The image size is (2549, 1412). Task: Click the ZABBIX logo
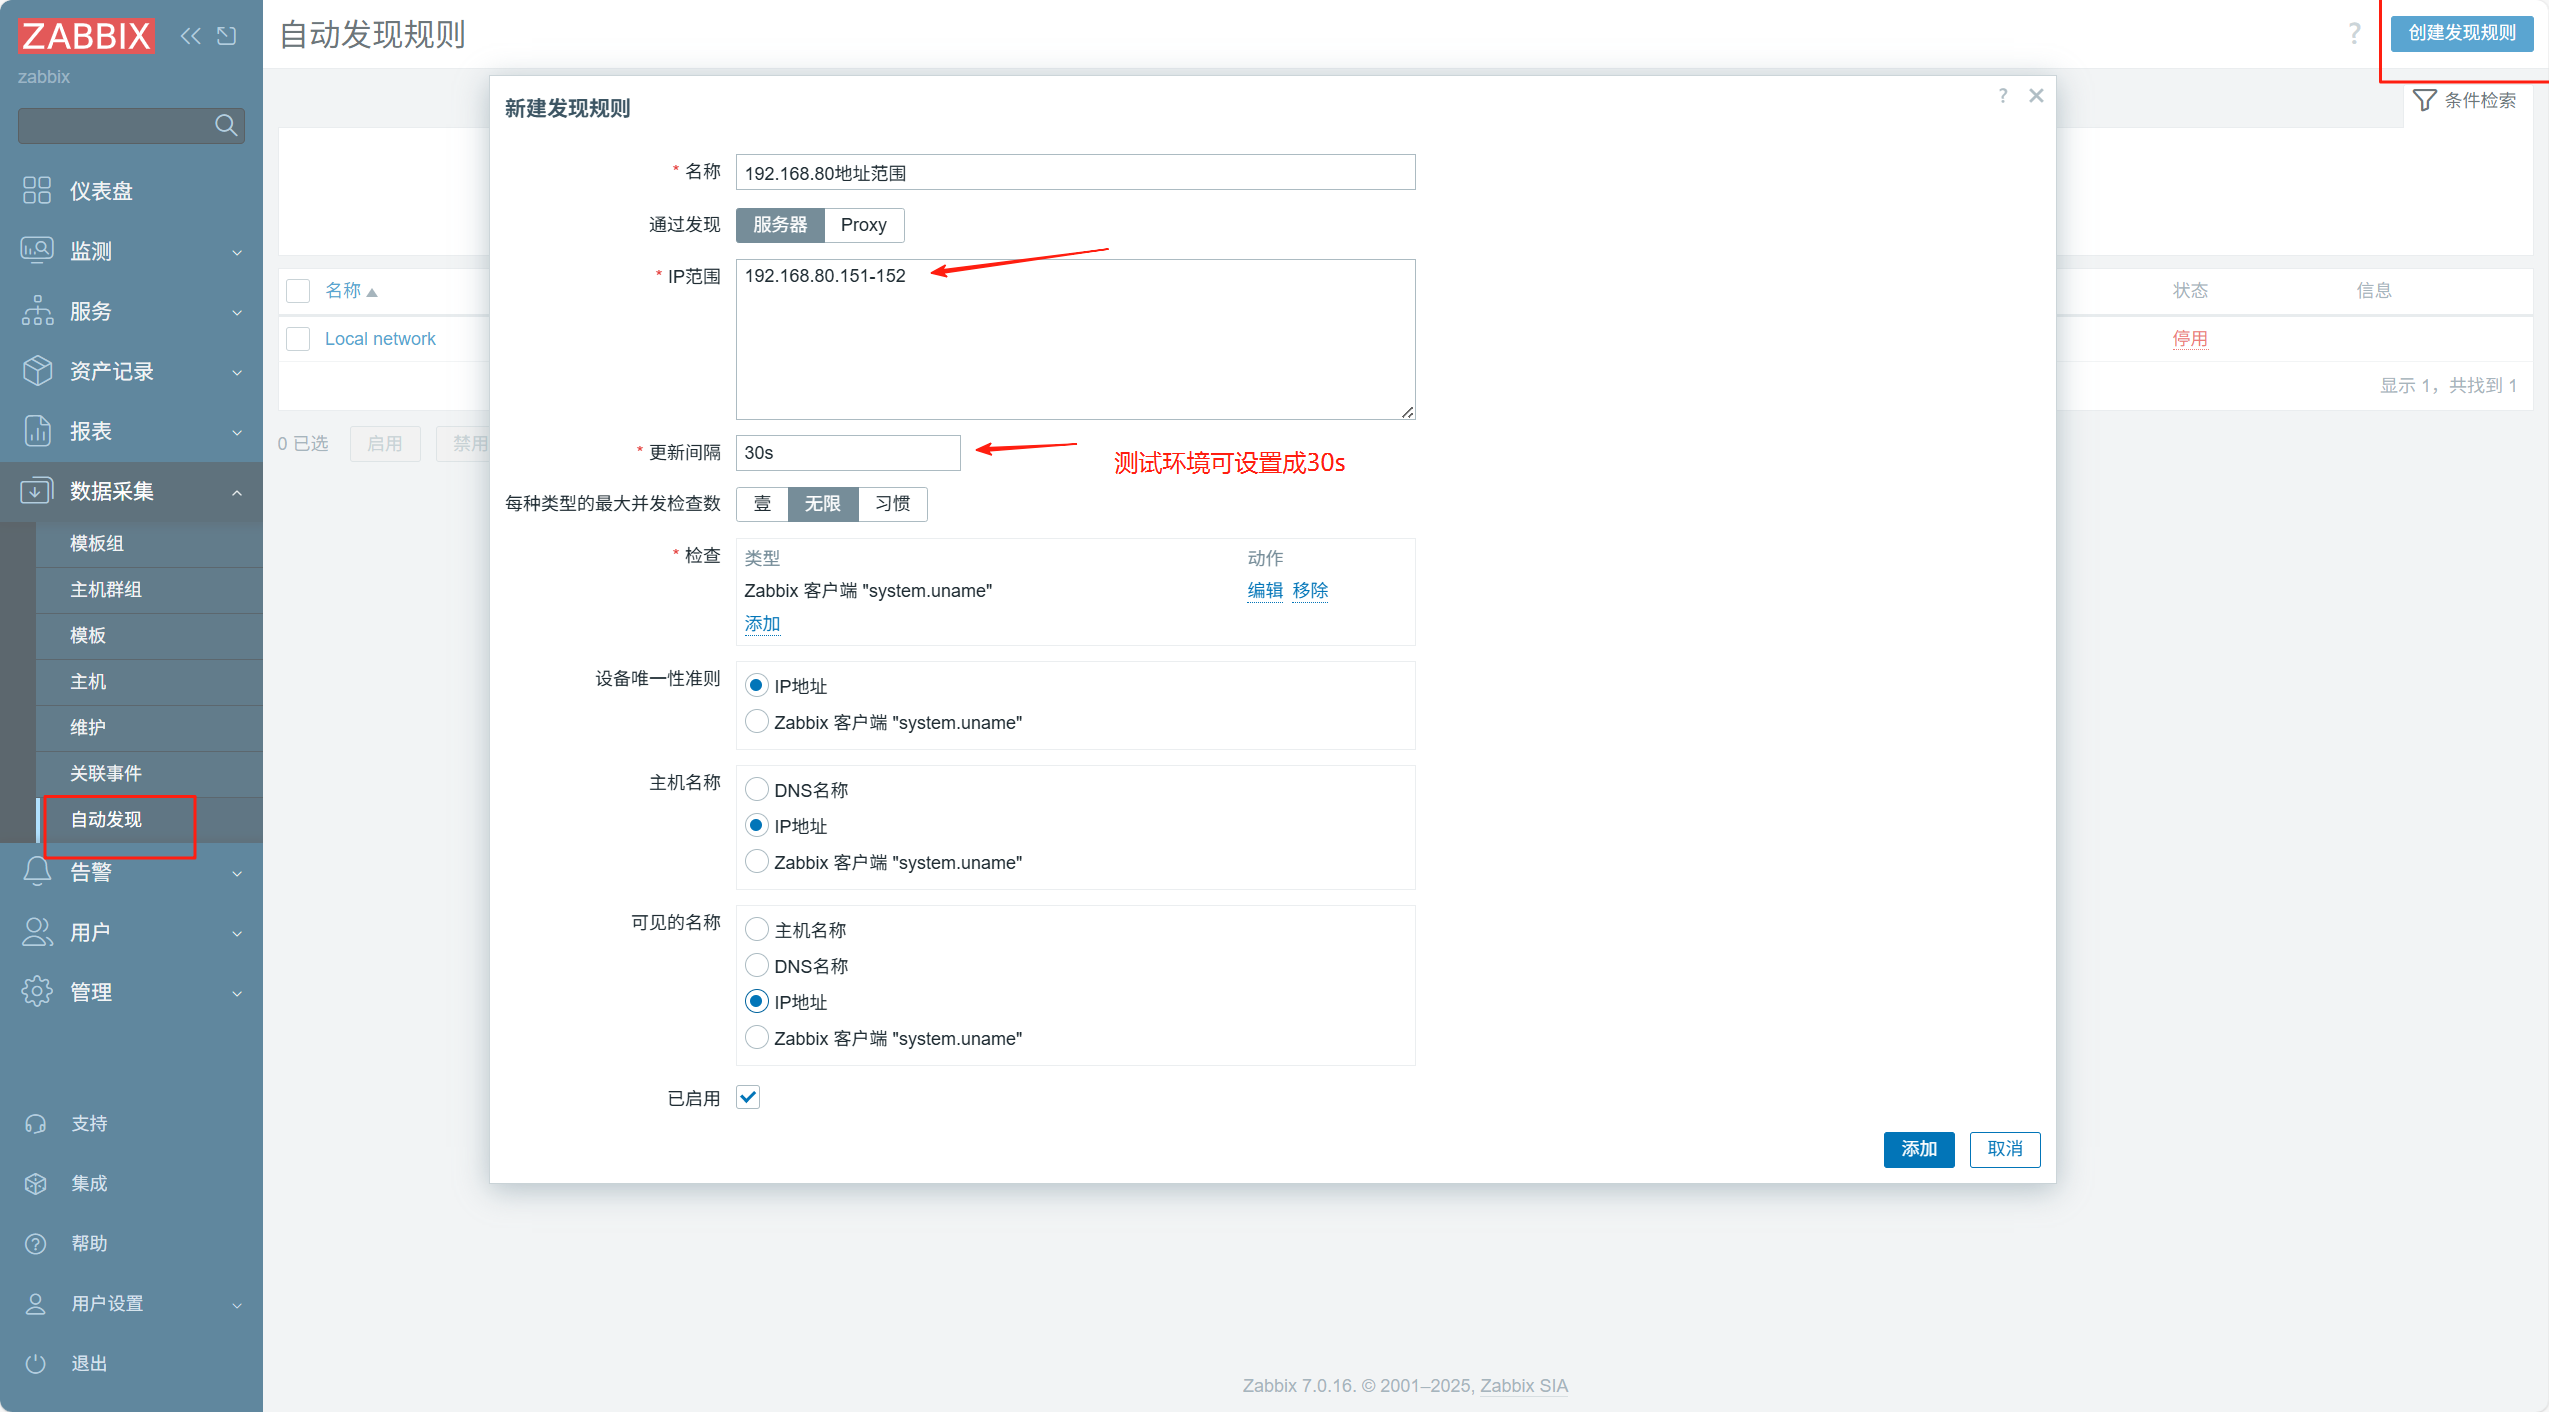pos(86,36)
